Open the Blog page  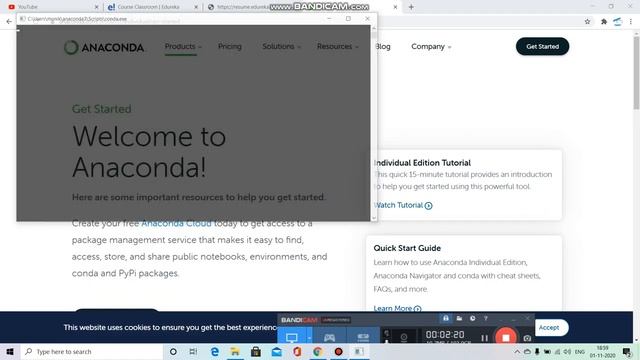point(383,47)
